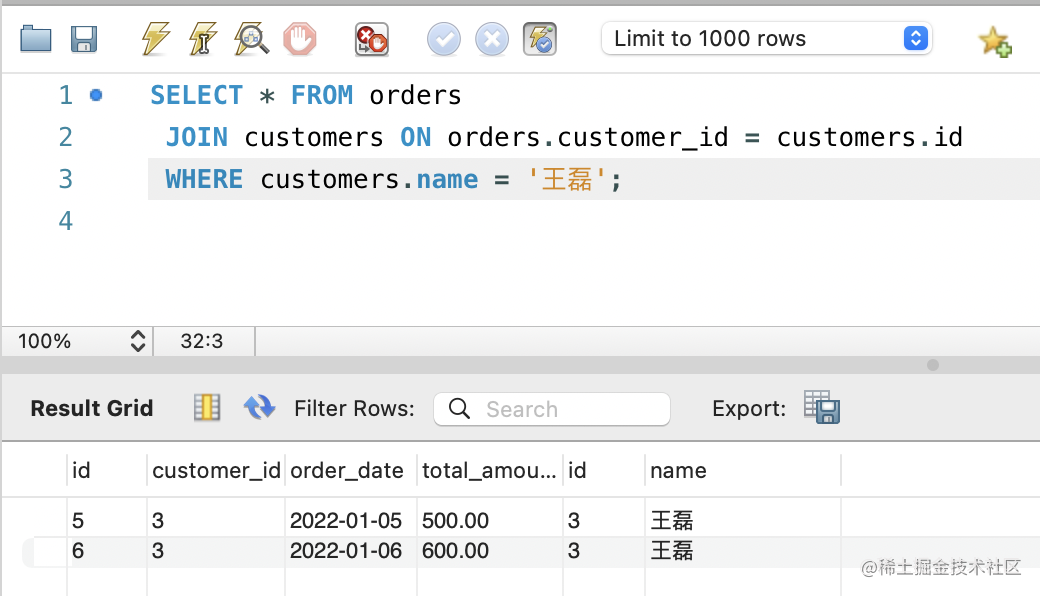The height and width of the screenshot is (596, 1040).
Task: Click the breakpoint dot on line 1
Action: 96,95
